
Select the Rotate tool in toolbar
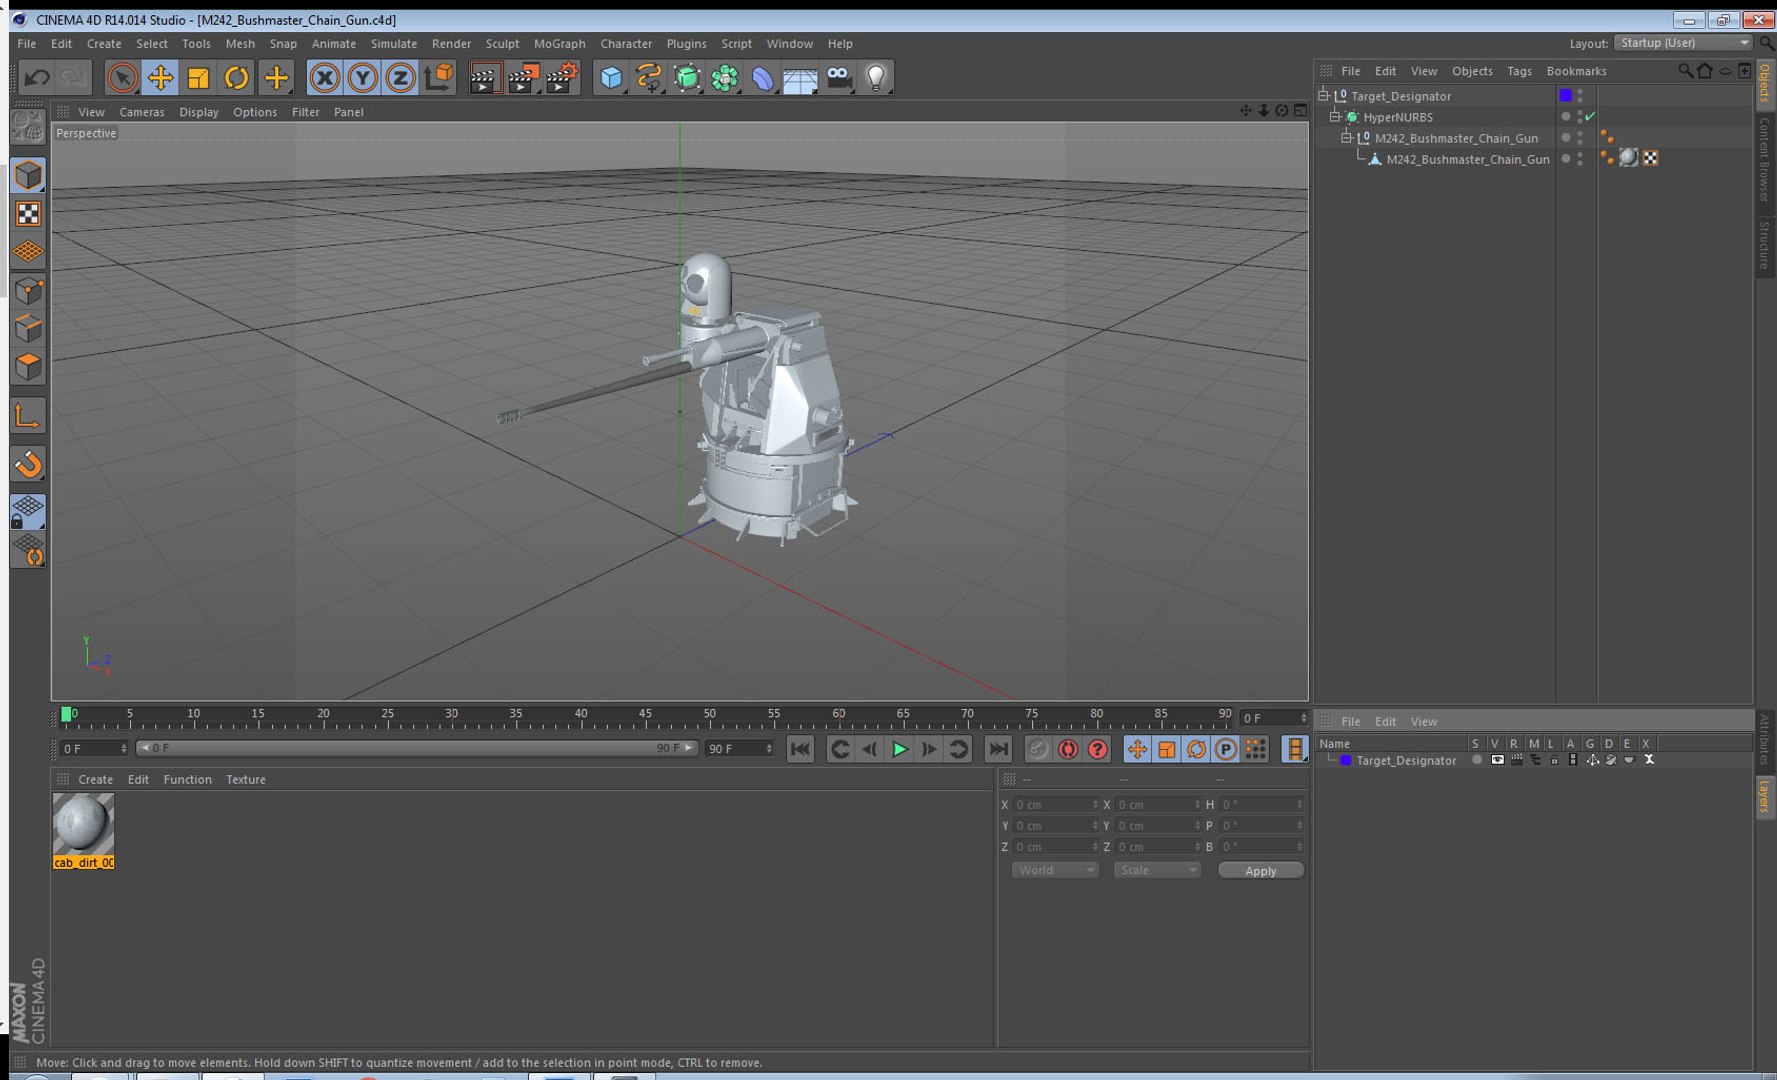click(236, 78)
